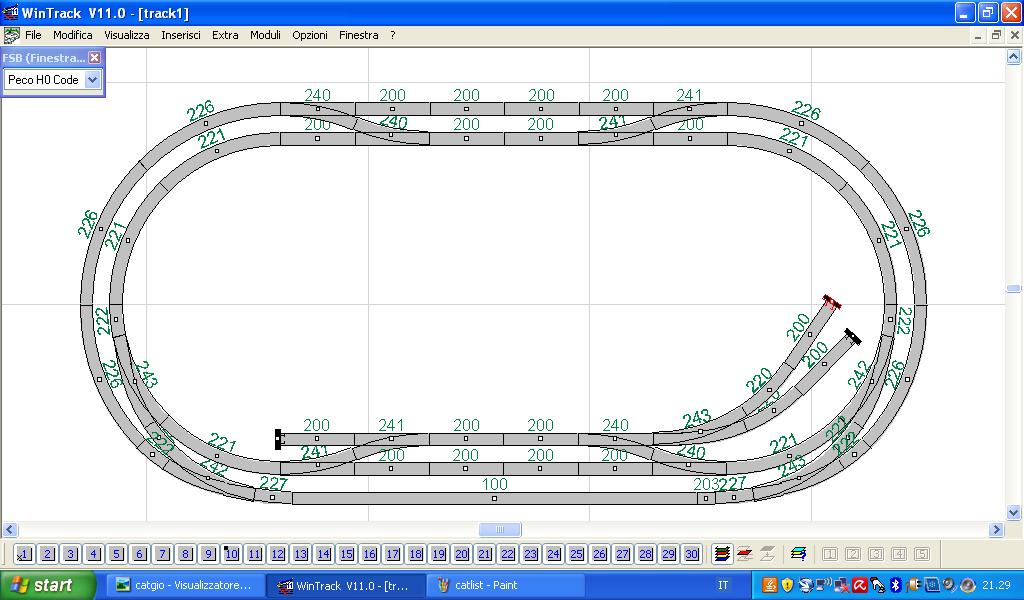Toggle layer 2 in bottom toolbar

tap(48, 554)
